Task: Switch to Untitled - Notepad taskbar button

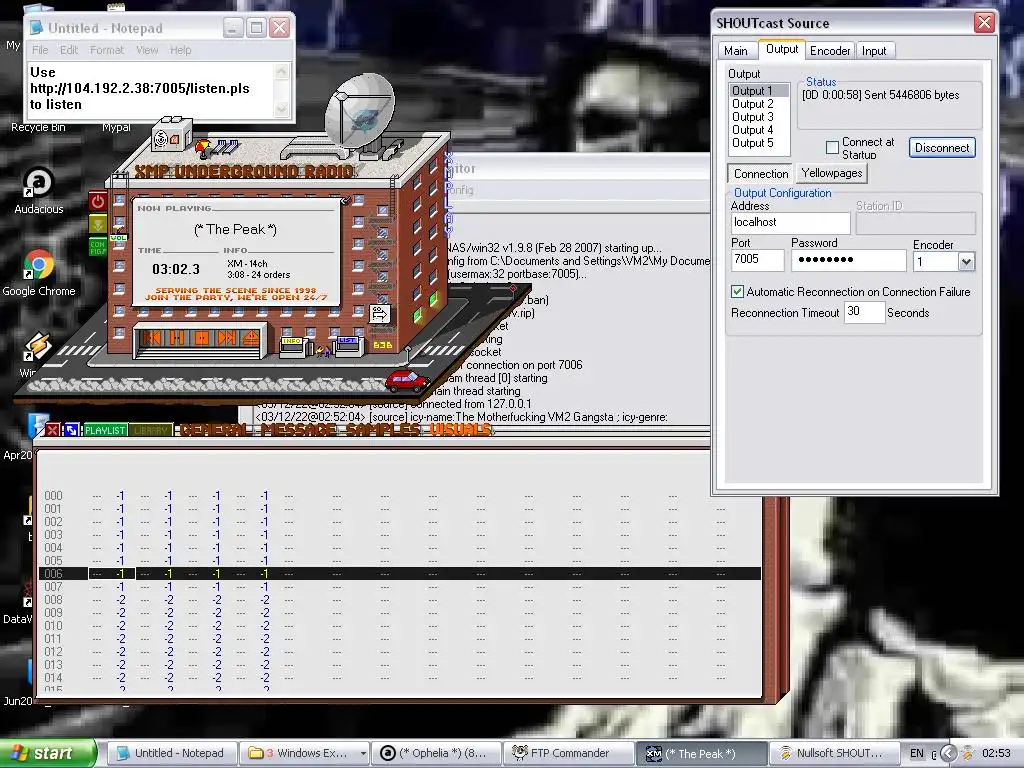Action: click(x=171, y=753)
